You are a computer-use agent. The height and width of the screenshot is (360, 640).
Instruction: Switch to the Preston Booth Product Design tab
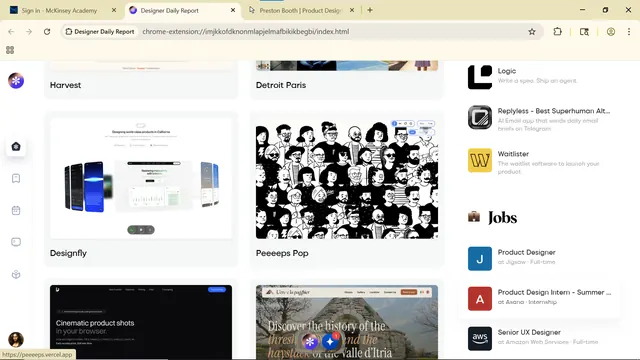coord(300,10)
